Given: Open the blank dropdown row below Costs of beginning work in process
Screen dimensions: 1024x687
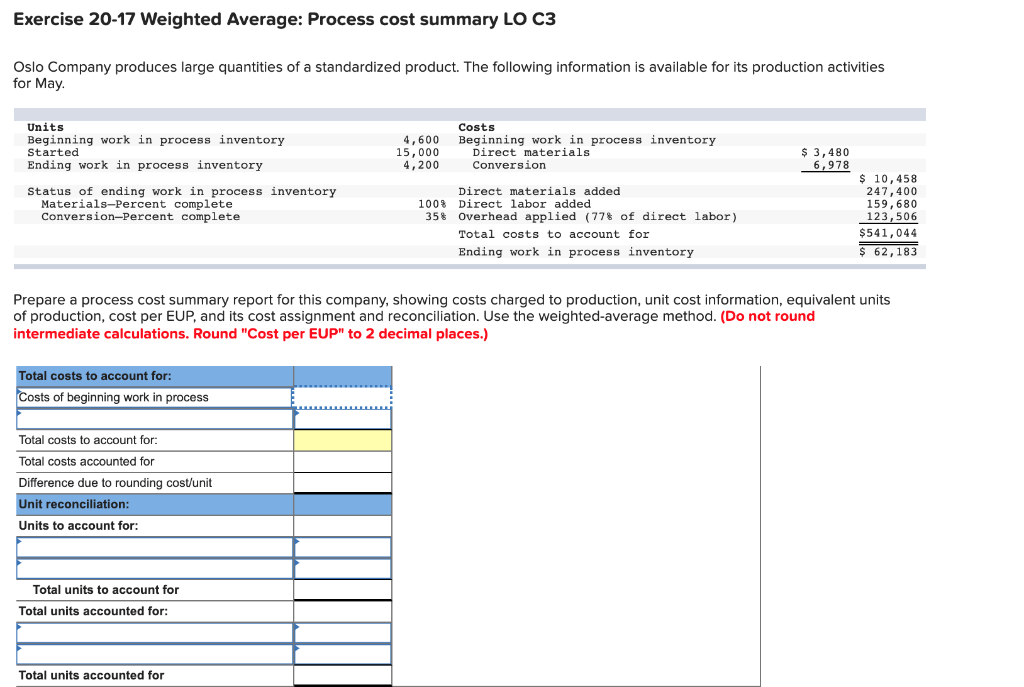Looking at the screenshot, I should [341, 418].
